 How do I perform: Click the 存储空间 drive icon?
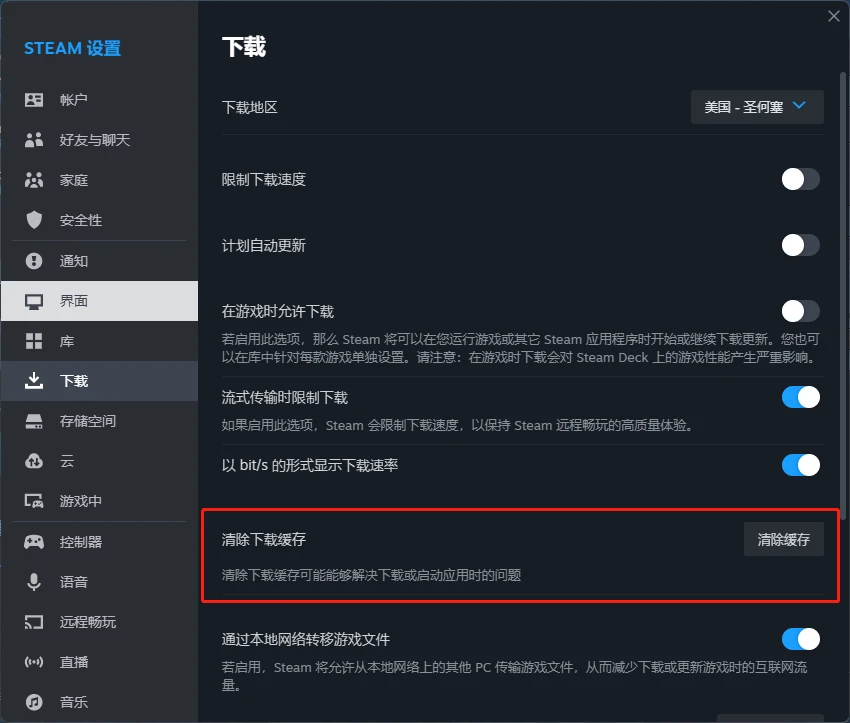[34, 421]
